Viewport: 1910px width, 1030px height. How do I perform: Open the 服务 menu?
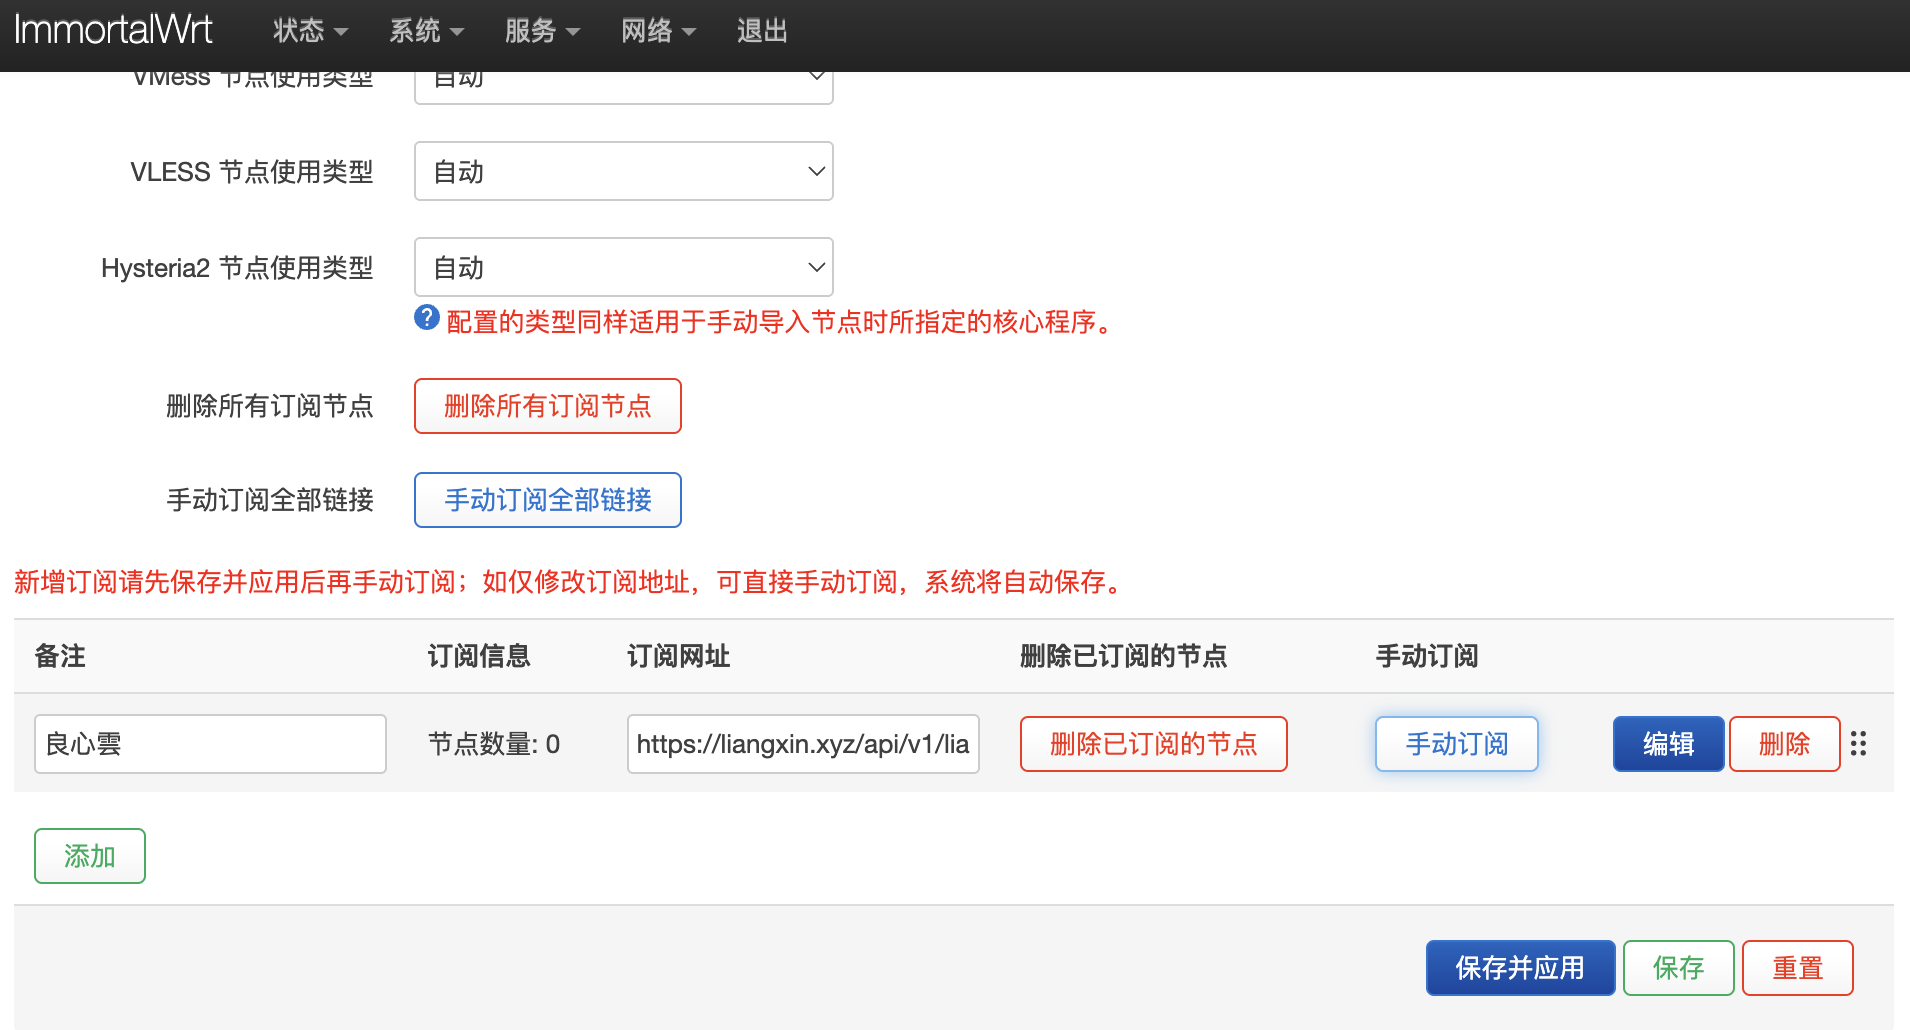coord(542,31)
